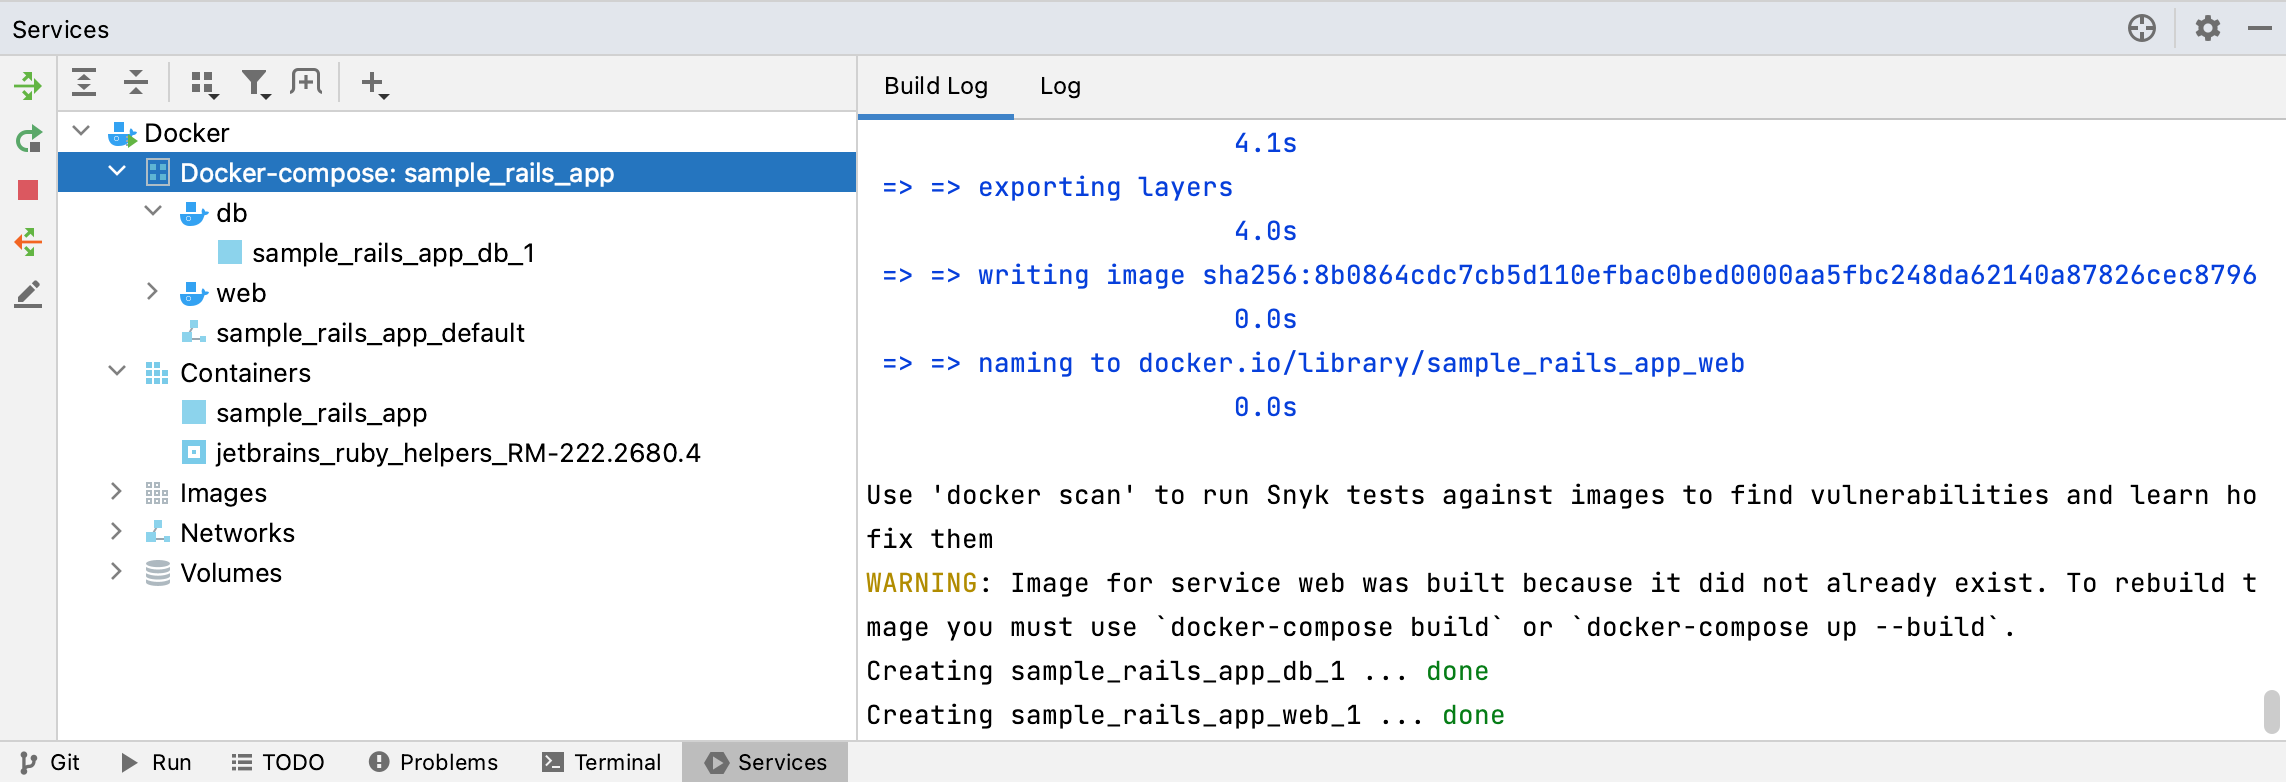
Task: Select the sample_rails_app container label
Action: pyautogui.click(x=321, y=413)
